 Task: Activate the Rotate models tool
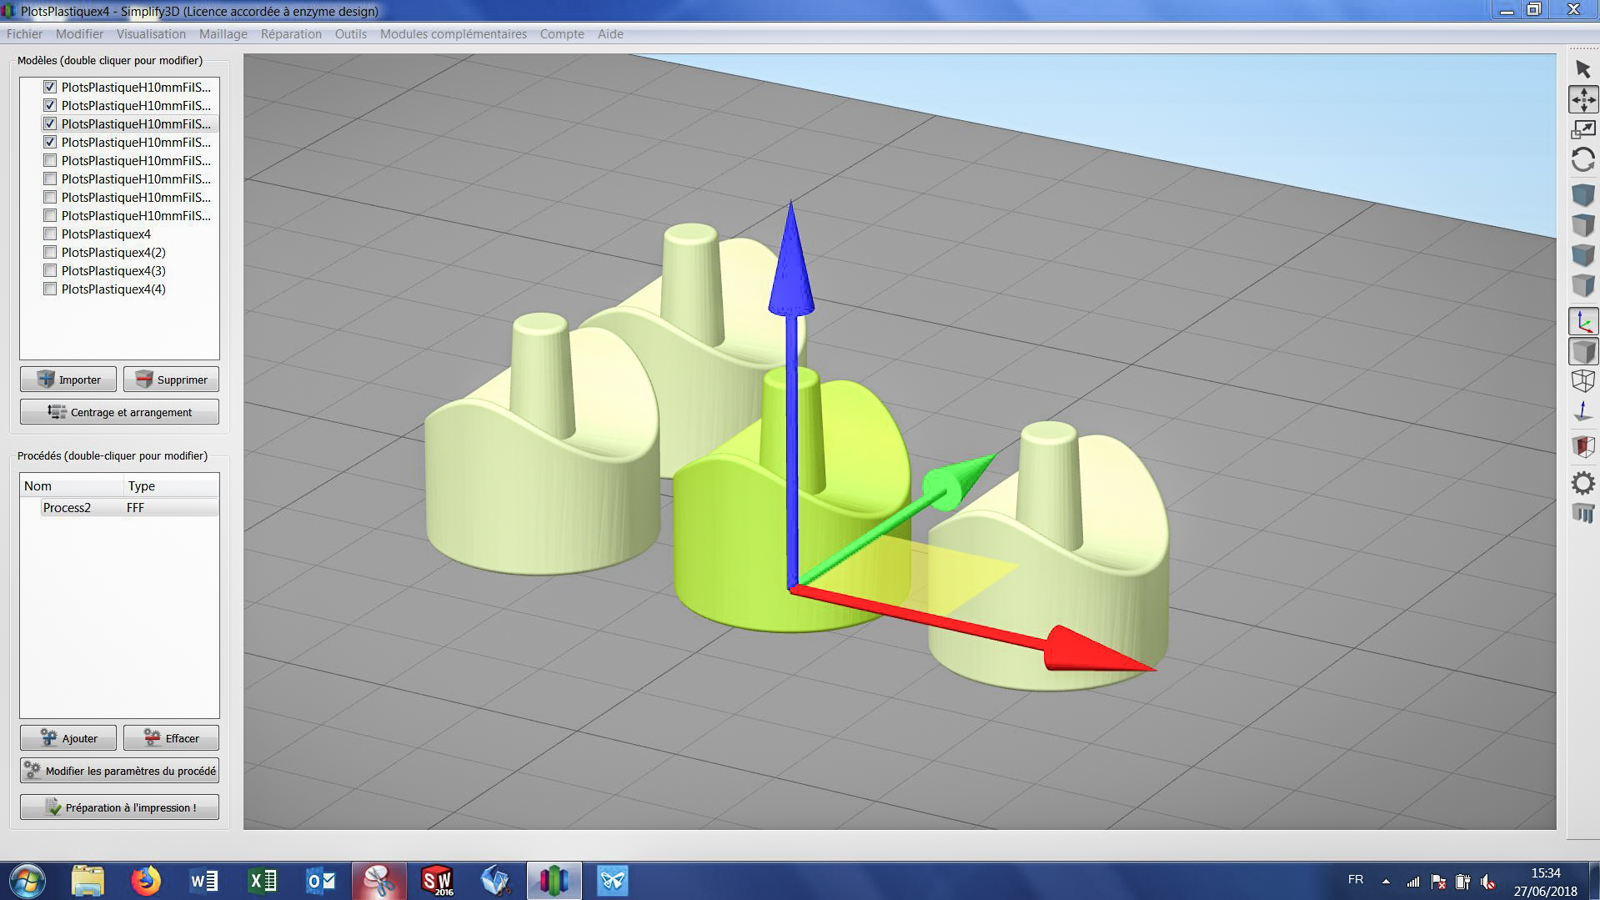(x=1583, y=160)
